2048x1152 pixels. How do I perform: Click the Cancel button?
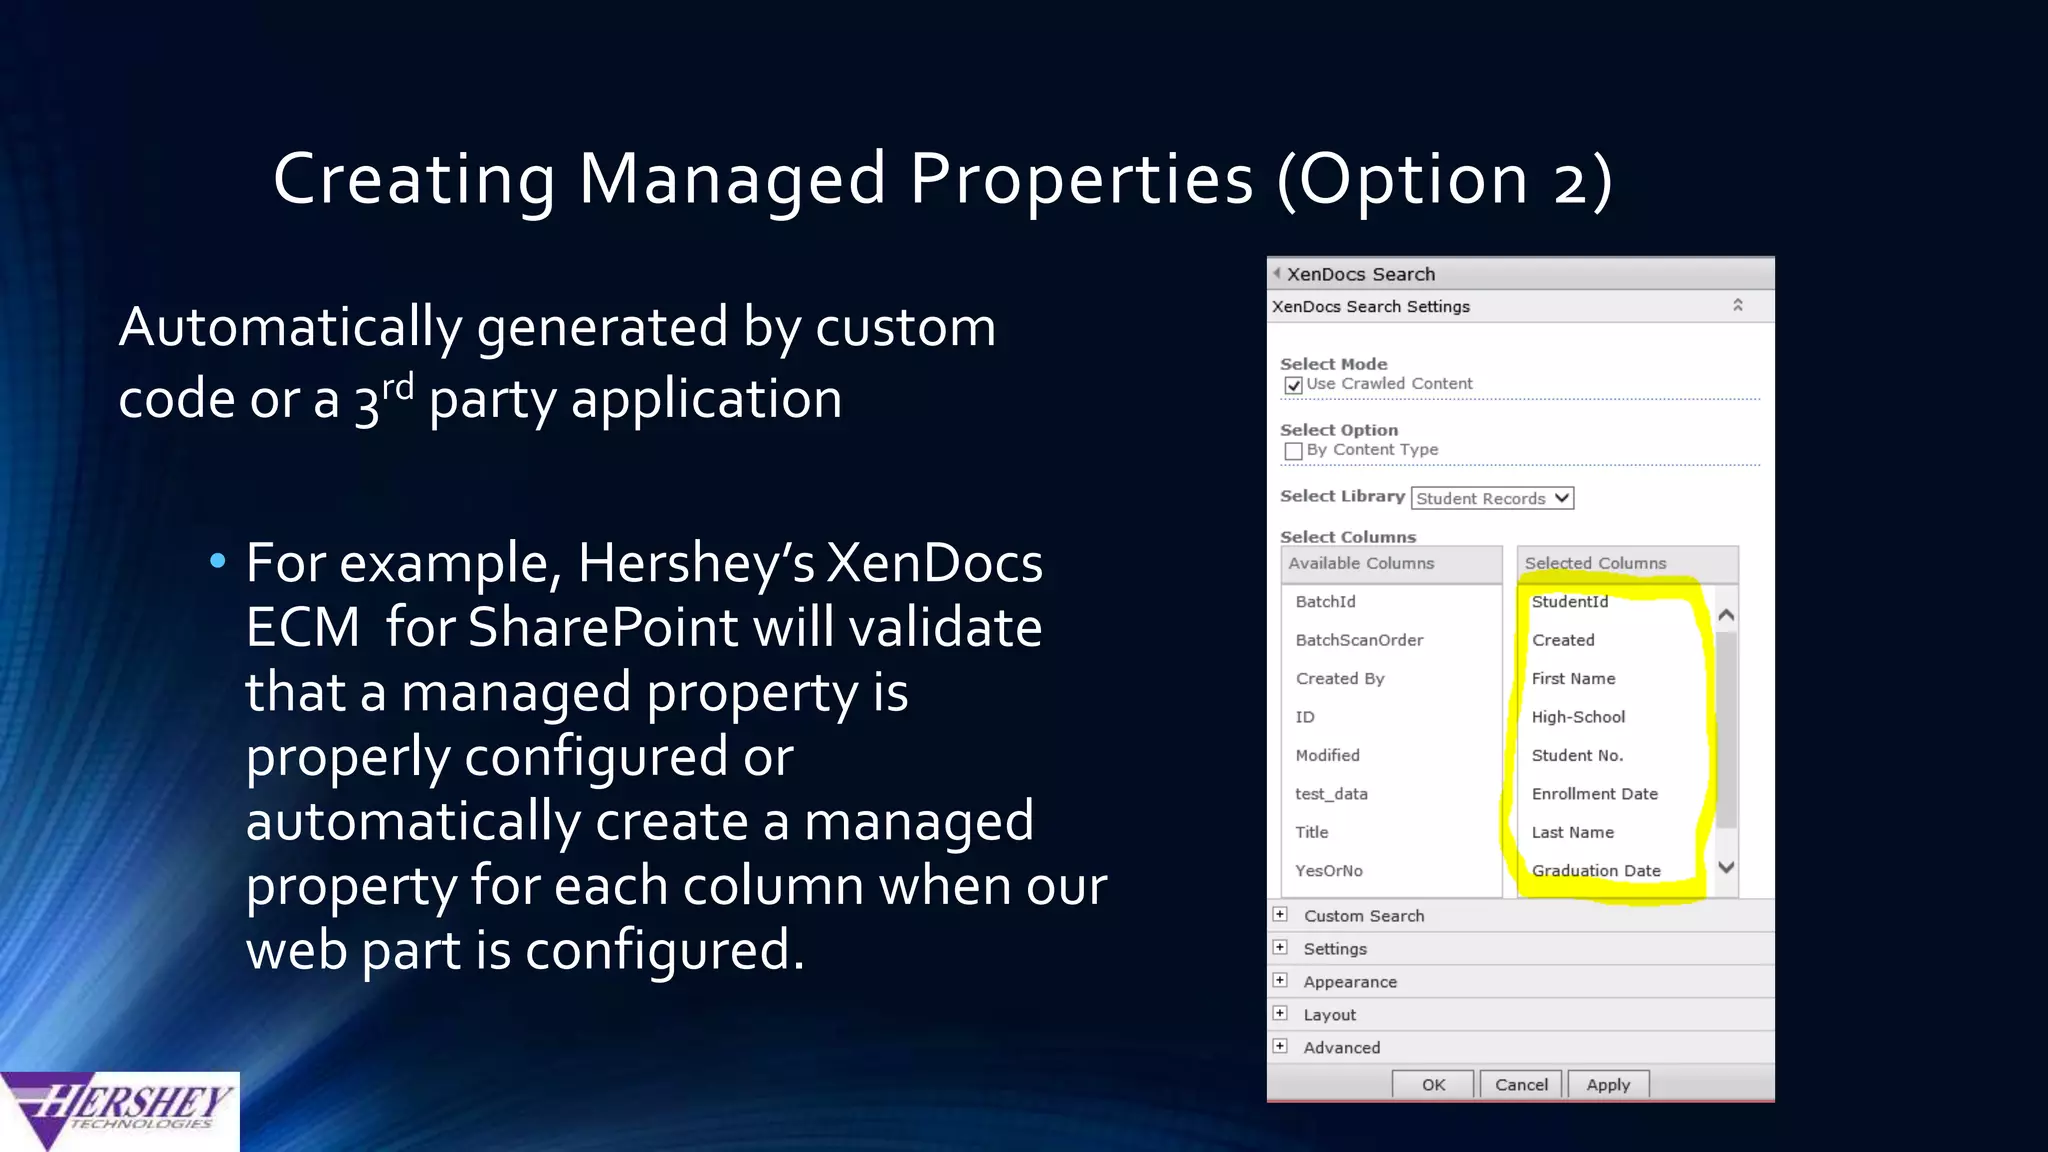(x=1521, y=1084)
